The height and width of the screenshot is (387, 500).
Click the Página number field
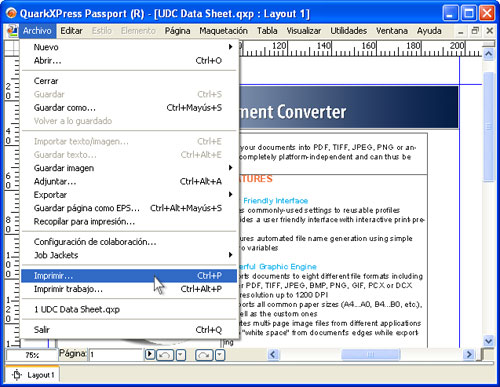[115, 355]
